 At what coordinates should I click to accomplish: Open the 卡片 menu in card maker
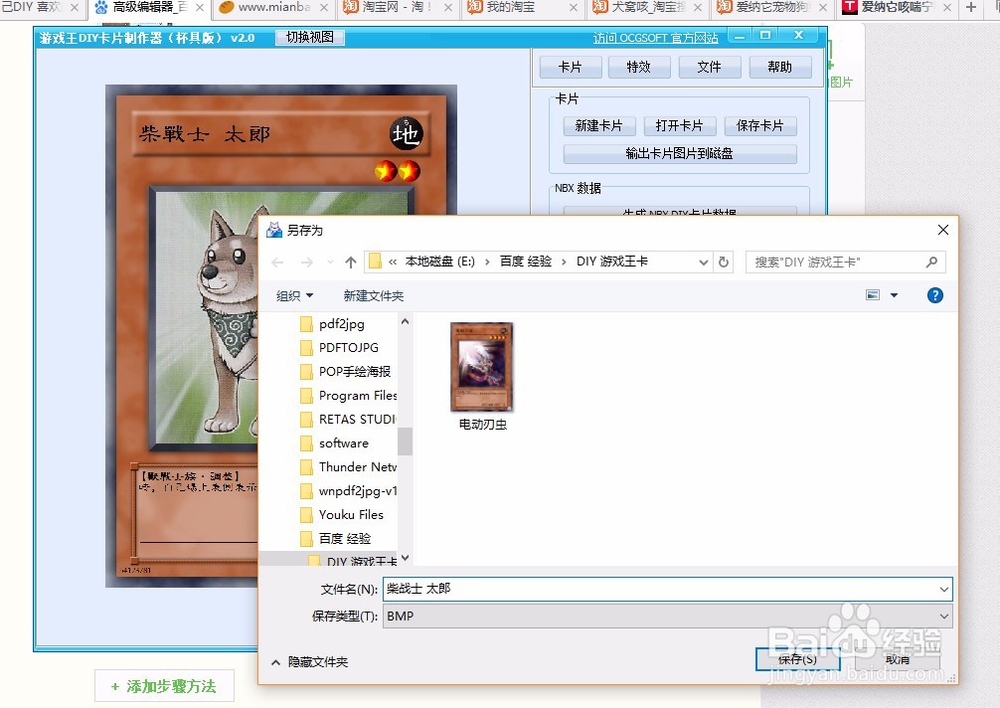[x=570, y=67]
